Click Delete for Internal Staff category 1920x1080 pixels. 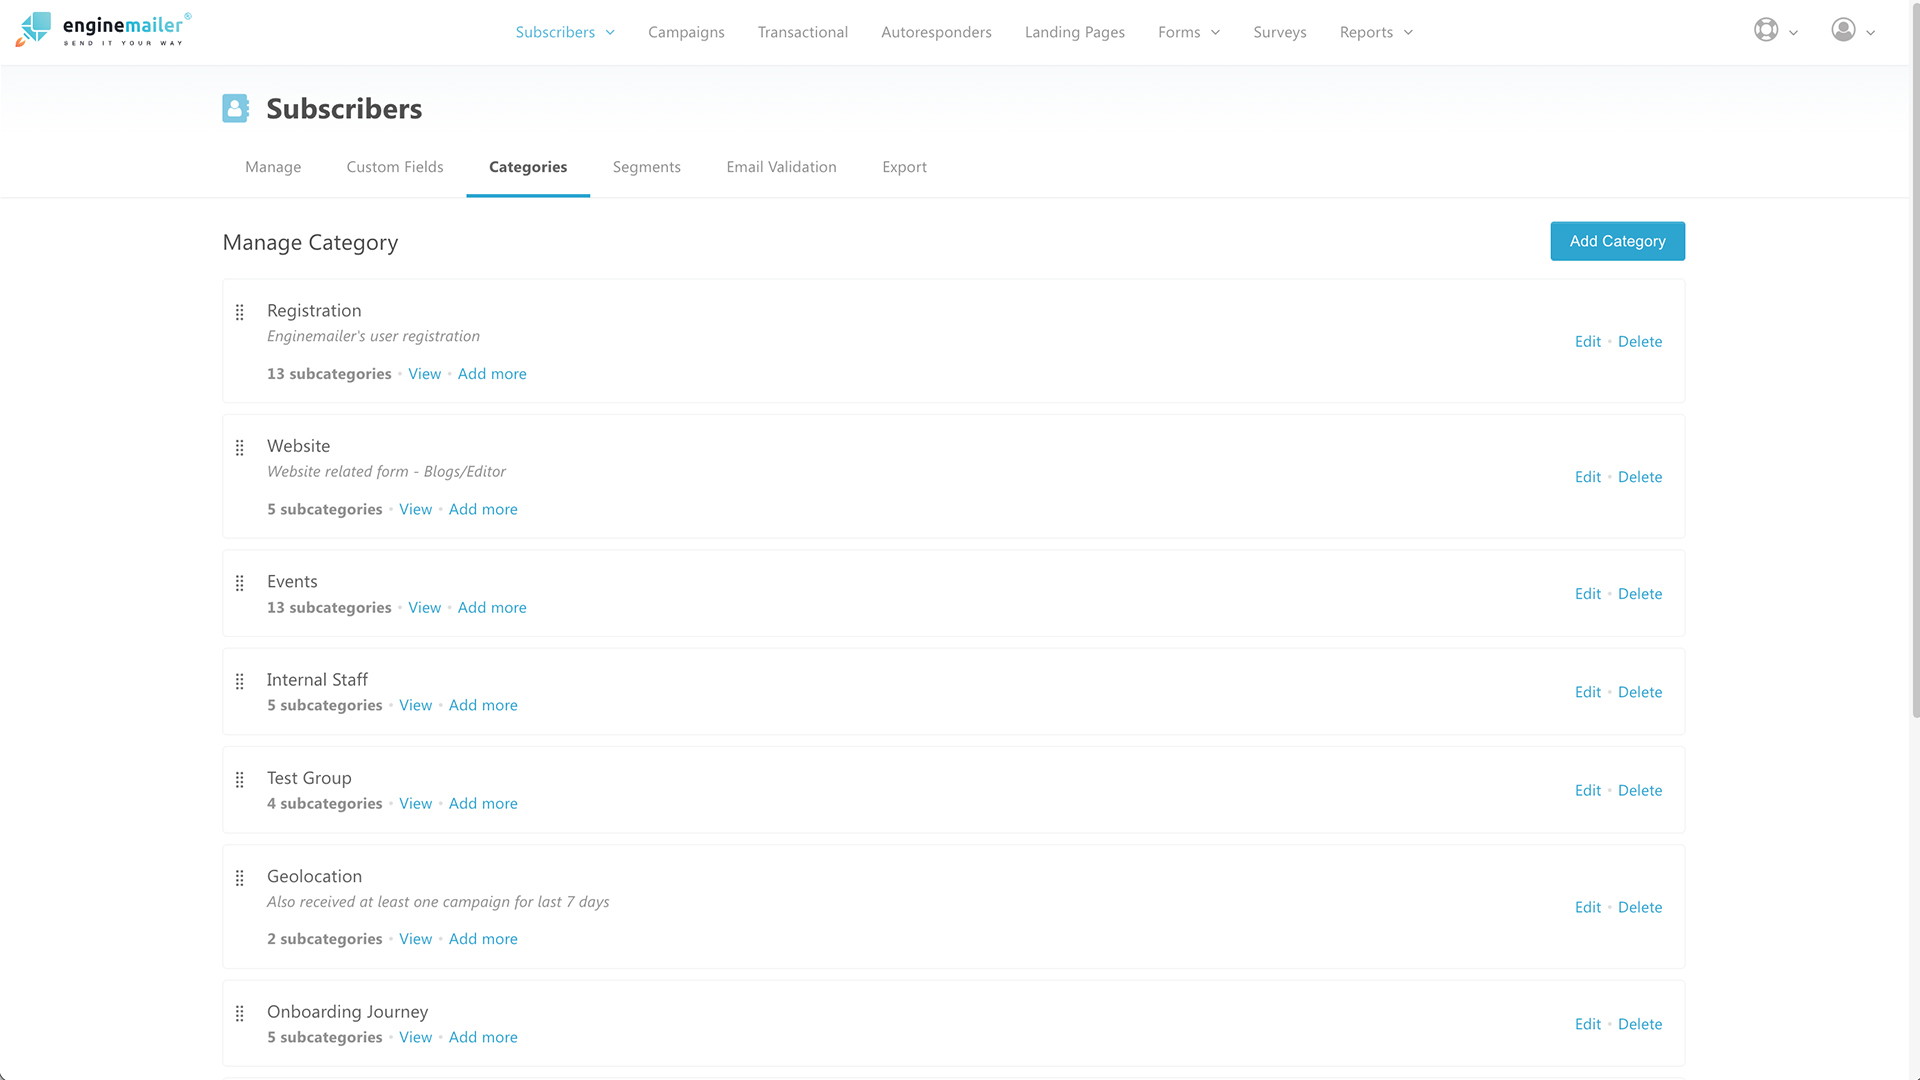pyautogui.click(x=1640, y=691)
